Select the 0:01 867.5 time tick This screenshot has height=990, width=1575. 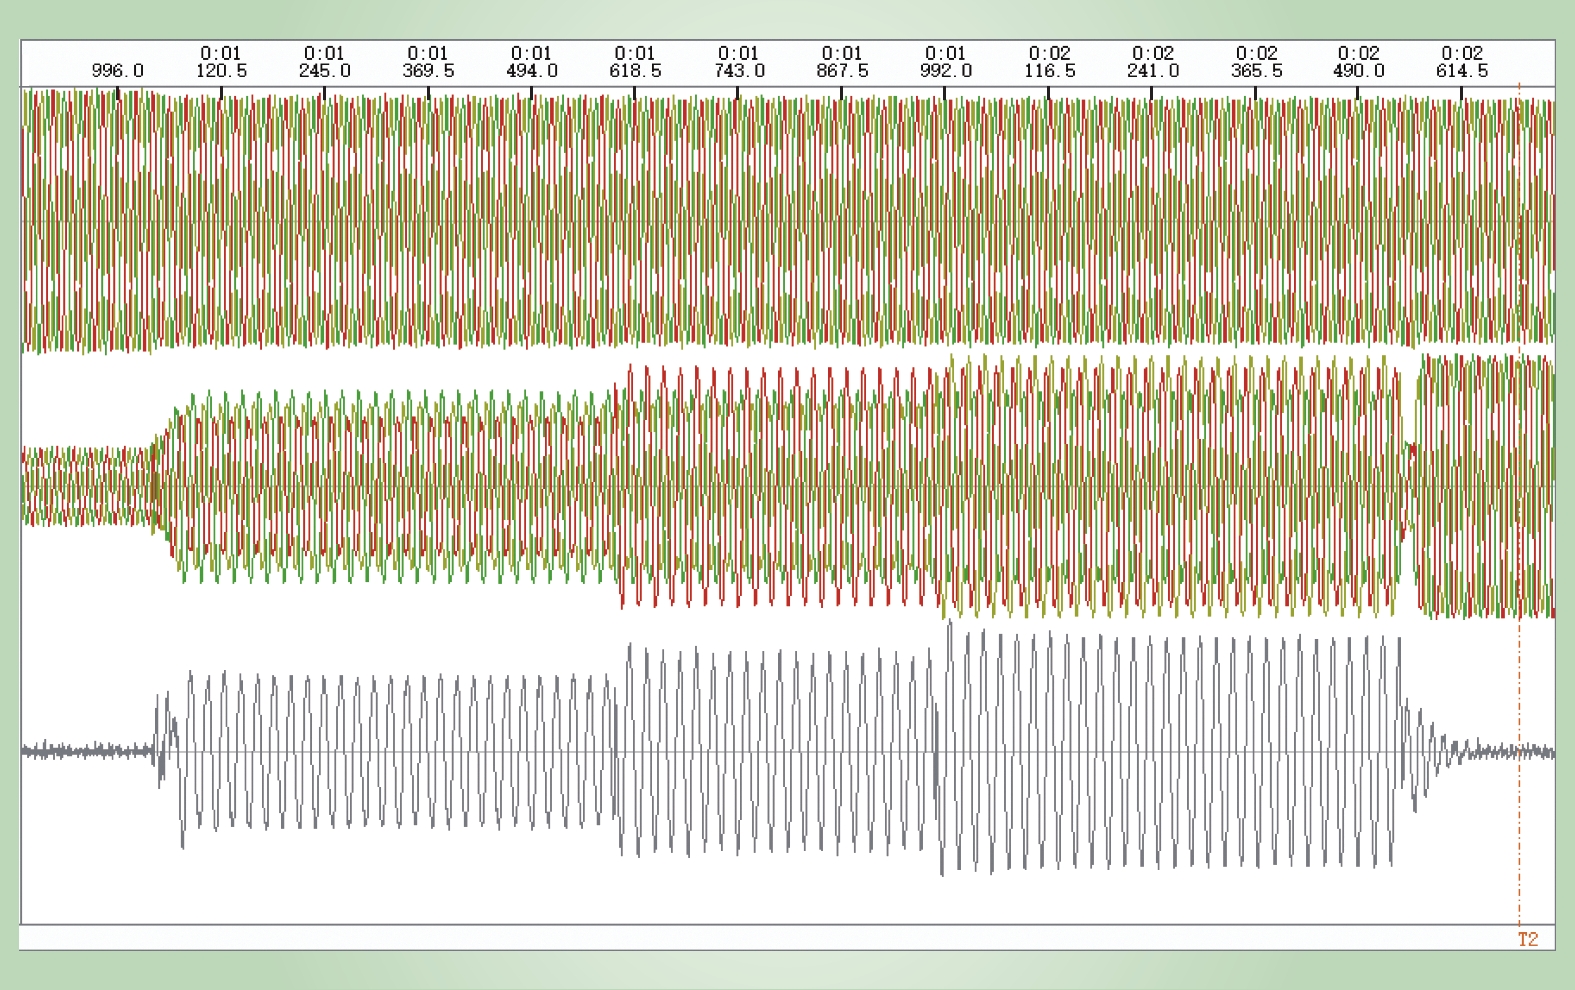pos(842,62)
